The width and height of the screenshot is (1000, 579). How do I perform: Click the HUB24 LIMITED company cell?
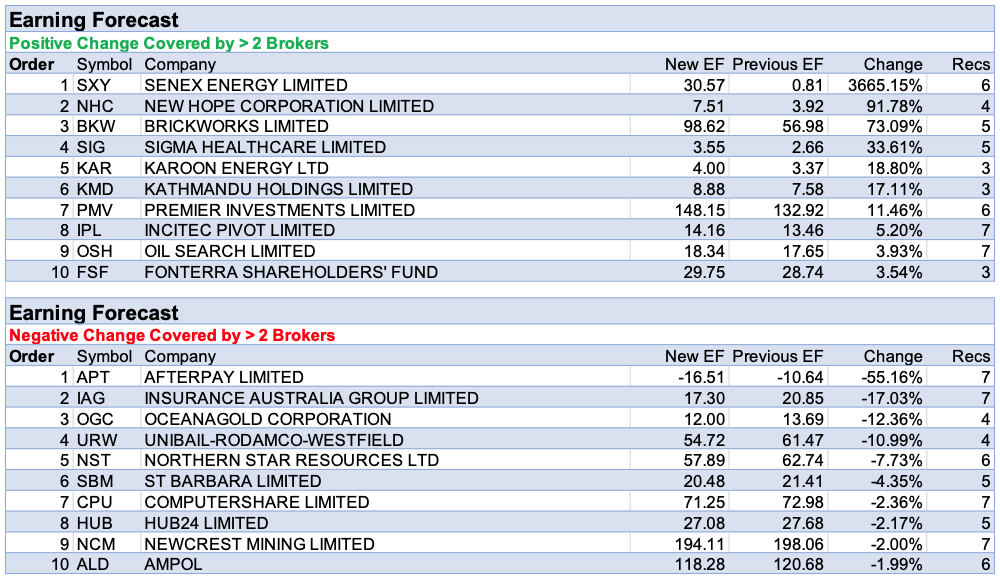(x=206, y=523)
